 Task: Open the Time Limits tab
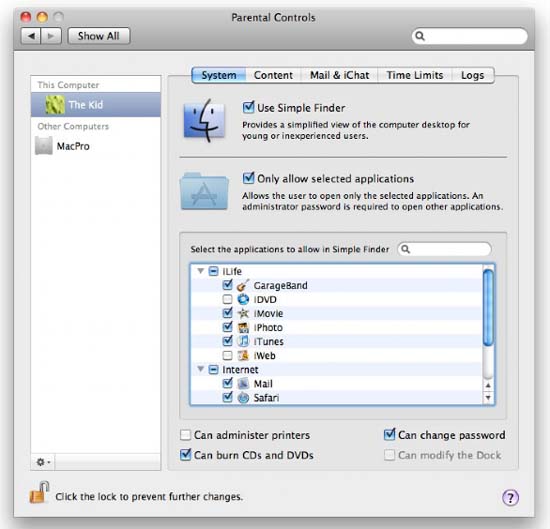(x=415, y=75)
